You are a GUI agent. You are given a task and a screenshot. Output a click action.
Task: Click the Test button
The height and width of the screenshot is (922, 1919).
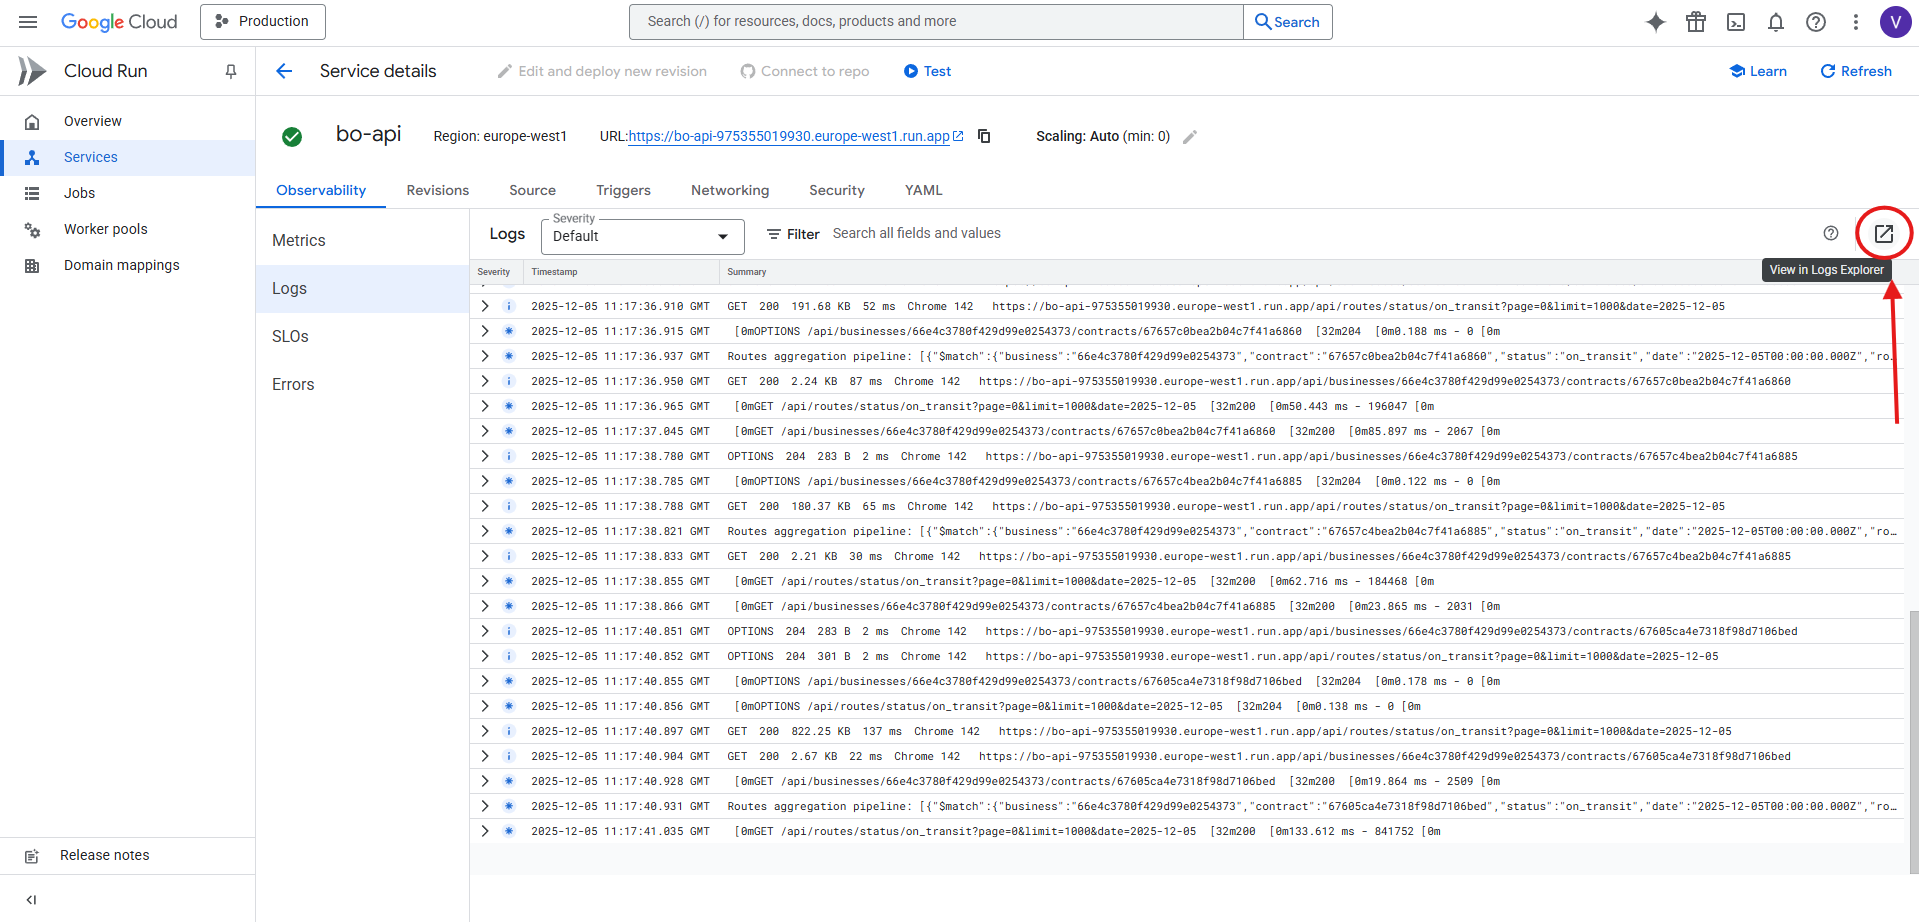926,71
